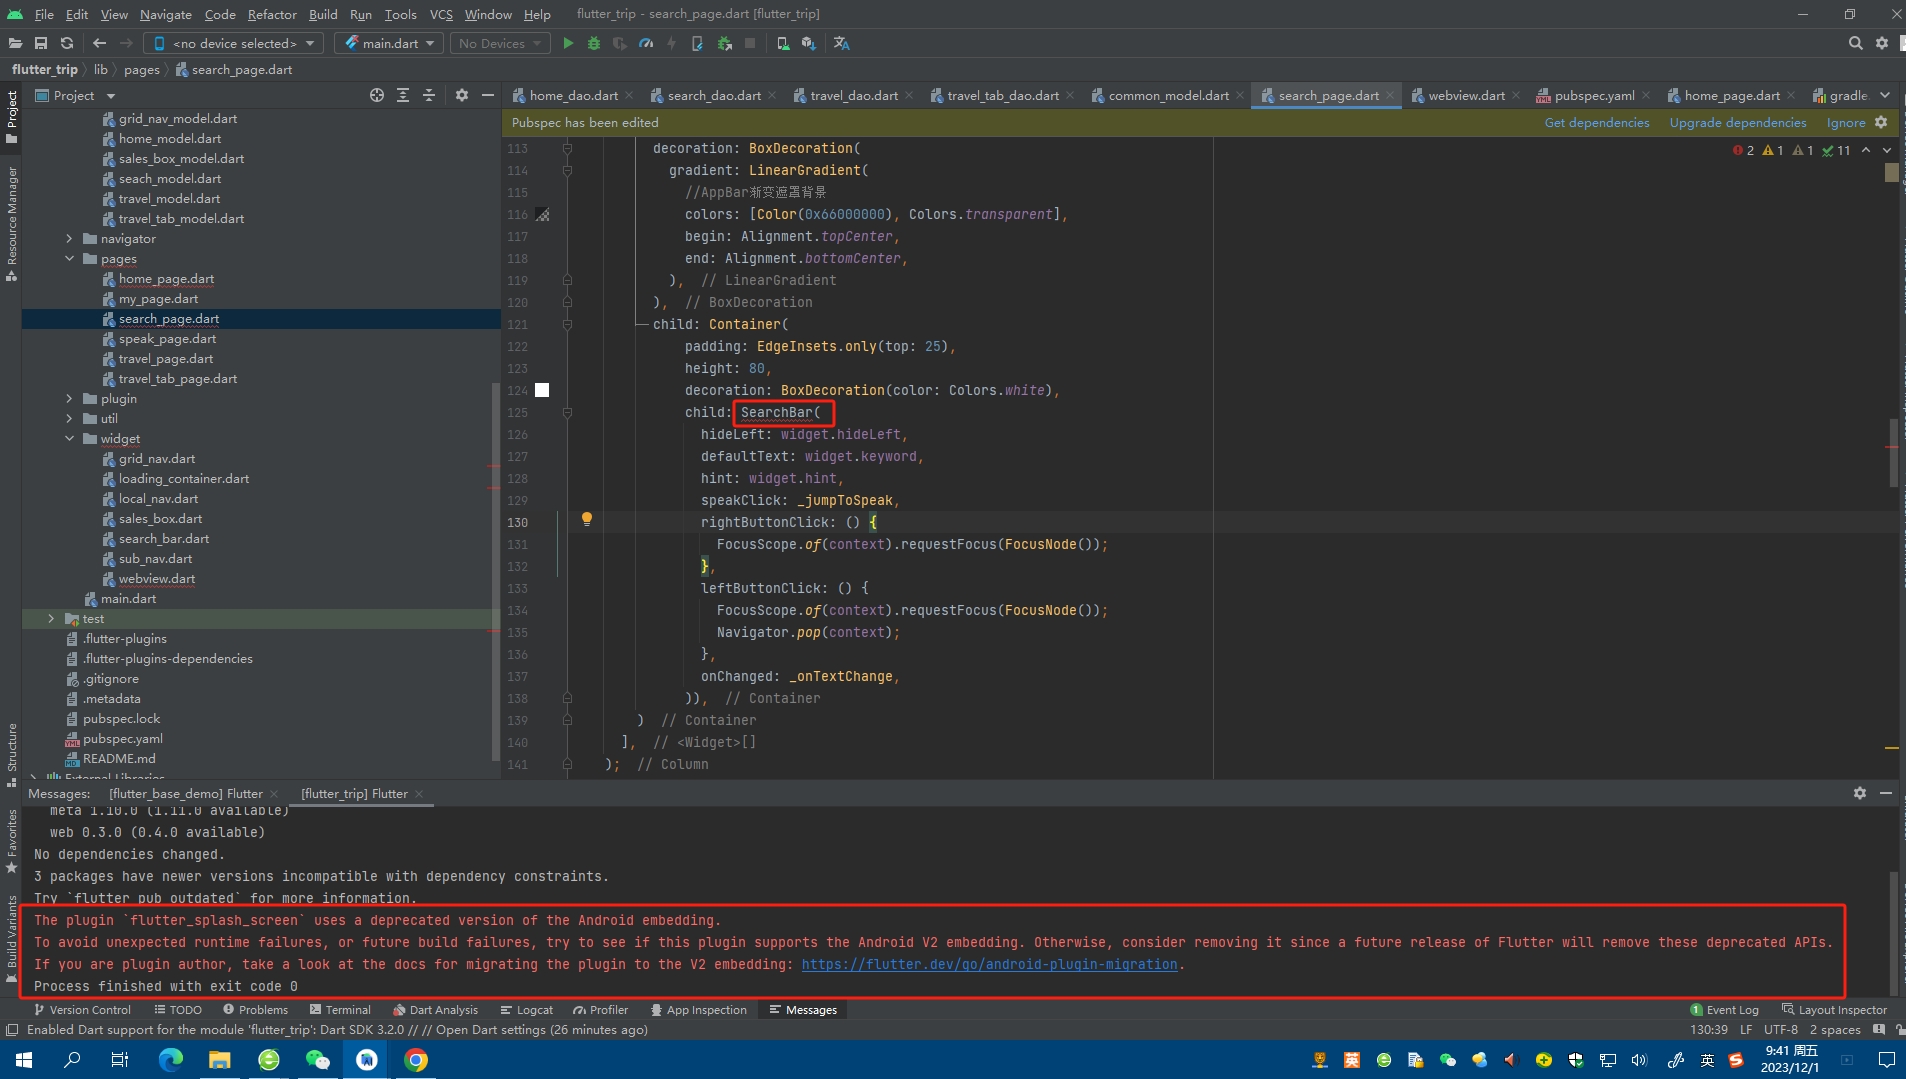Click the Flutter Attach debugger icon
This screenshot has width=1906, height=1079.
coord(724,43)
